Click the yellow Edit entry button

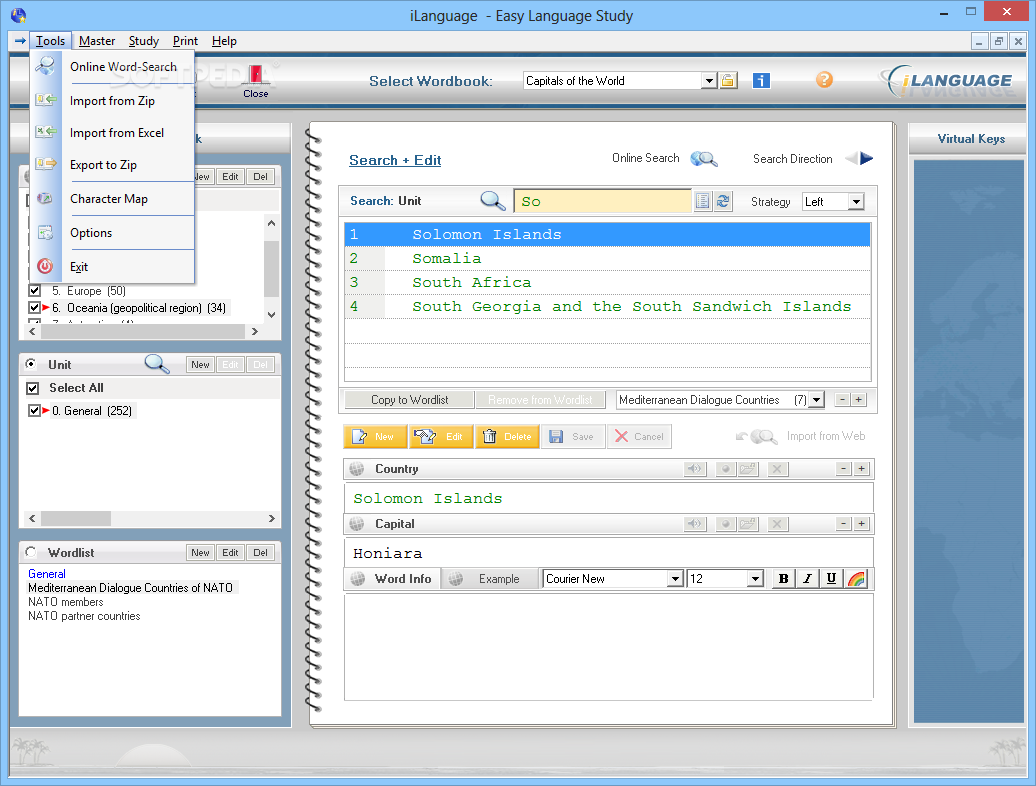point(441,437)
